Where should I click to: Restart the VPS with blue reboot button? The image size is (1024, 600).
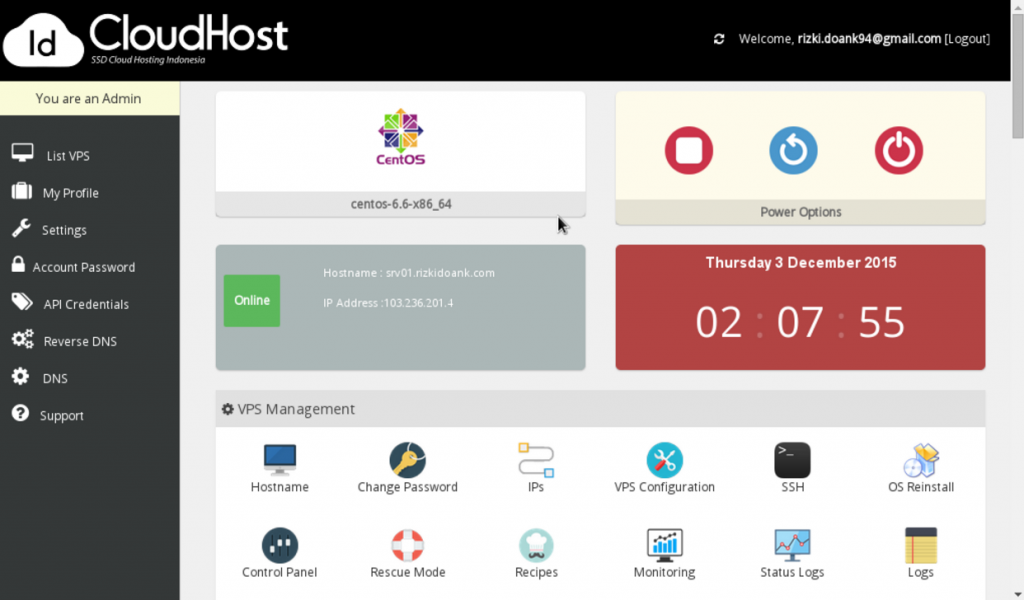(x=793, y=150)
